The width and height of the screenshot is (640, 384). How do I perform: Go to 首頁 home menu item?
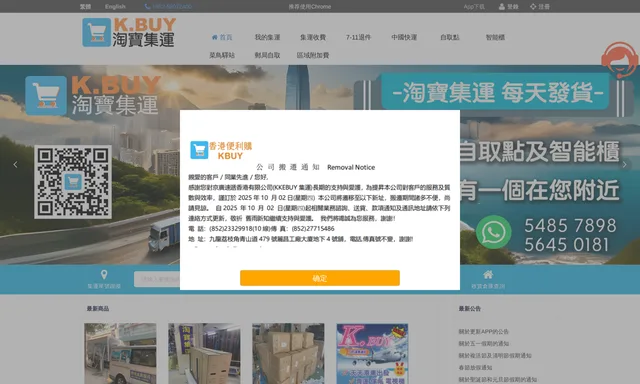[x=222, y=37]
